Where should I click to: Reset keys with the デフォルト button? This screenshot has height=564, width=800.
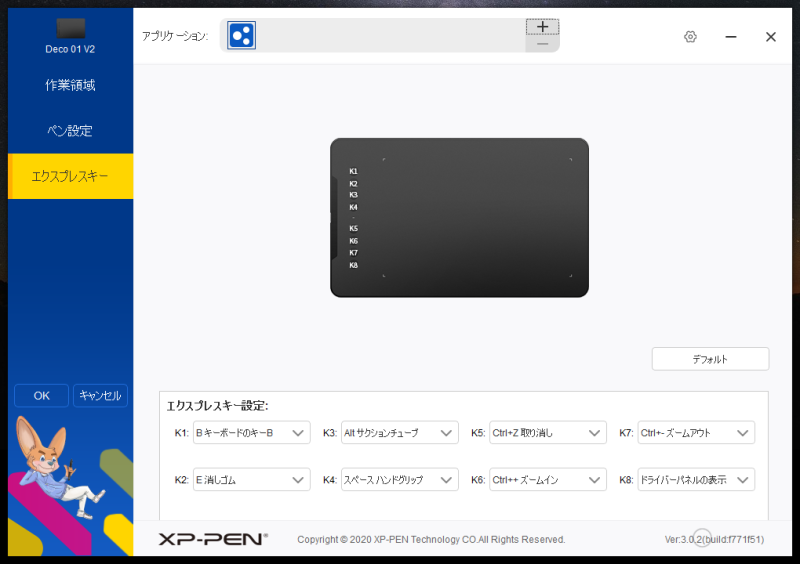click(x=710, y=359)
